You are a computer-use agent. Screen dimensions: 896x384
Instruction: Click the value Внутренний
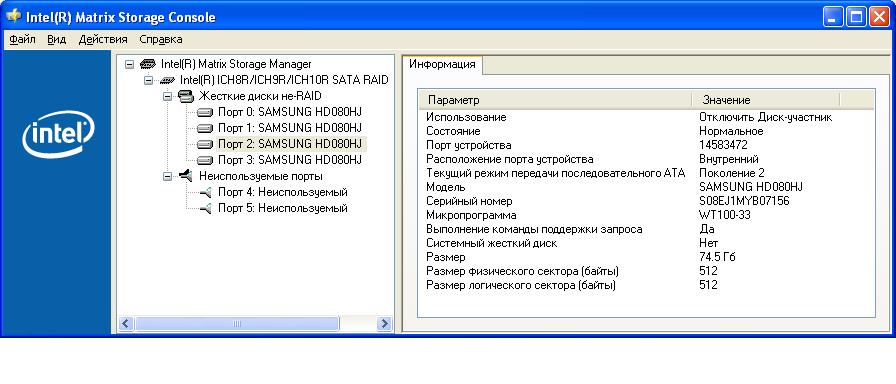click(729, 159)
